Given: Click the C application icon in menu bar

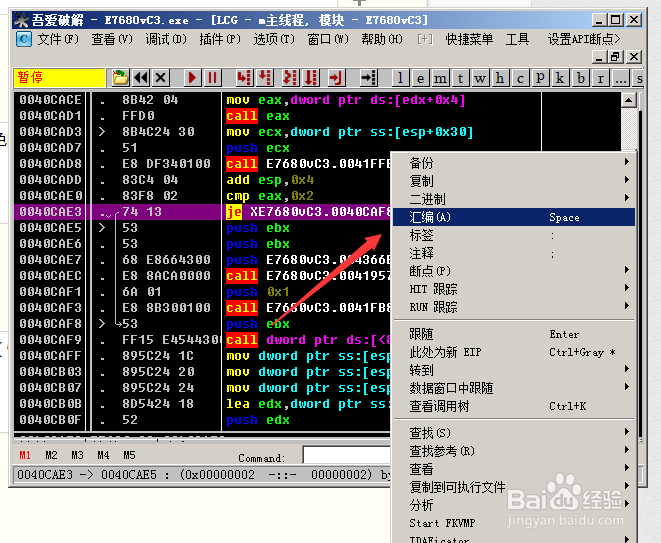Looking at the screenshot, I should pos(24,39).
